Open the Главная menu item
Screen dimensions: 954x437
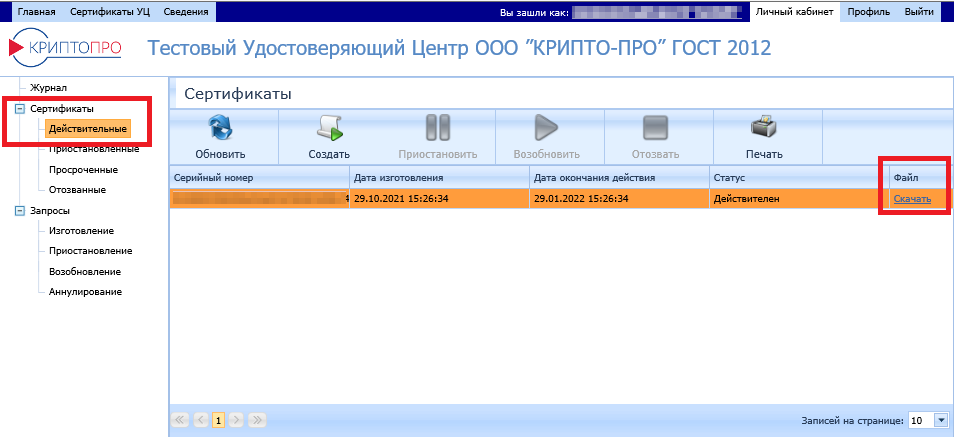tap(37, 12)
